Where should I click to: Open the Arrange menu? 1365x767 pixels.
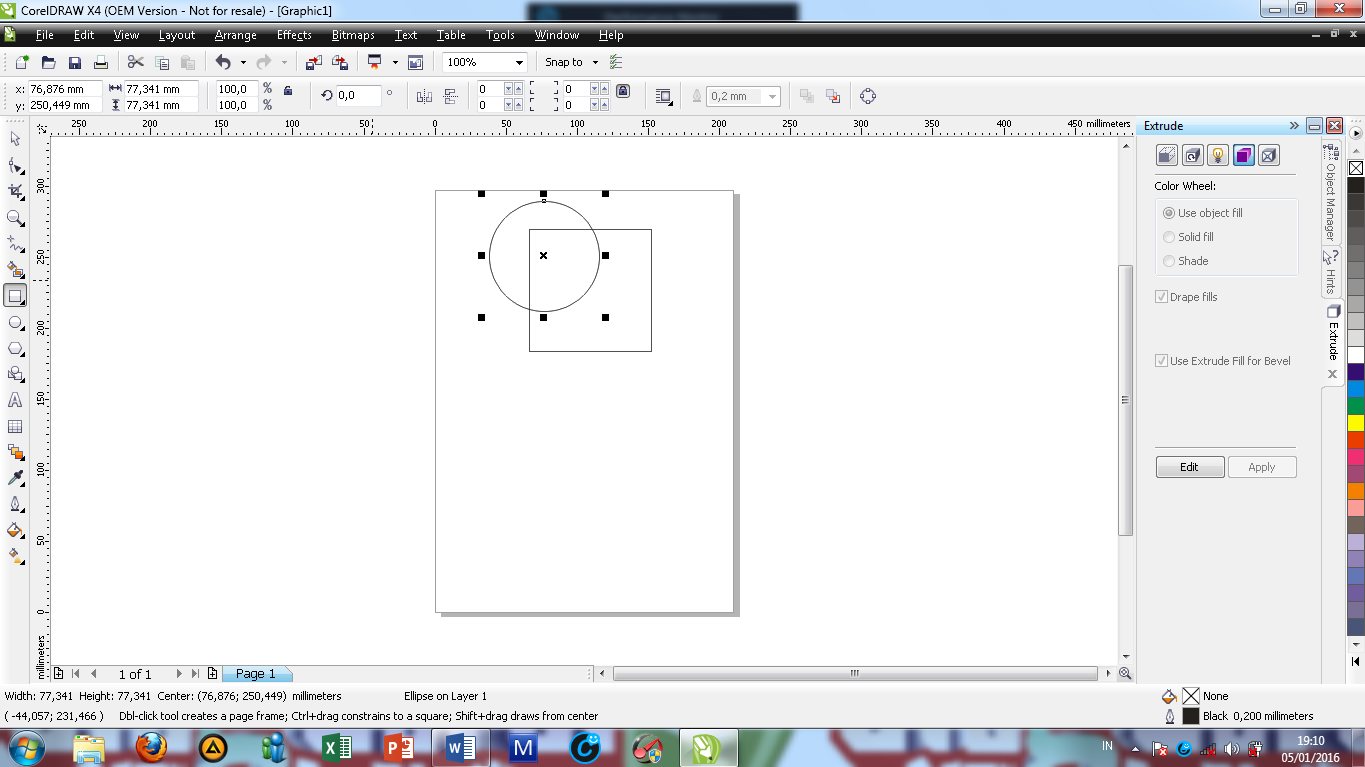coord(235,35)
